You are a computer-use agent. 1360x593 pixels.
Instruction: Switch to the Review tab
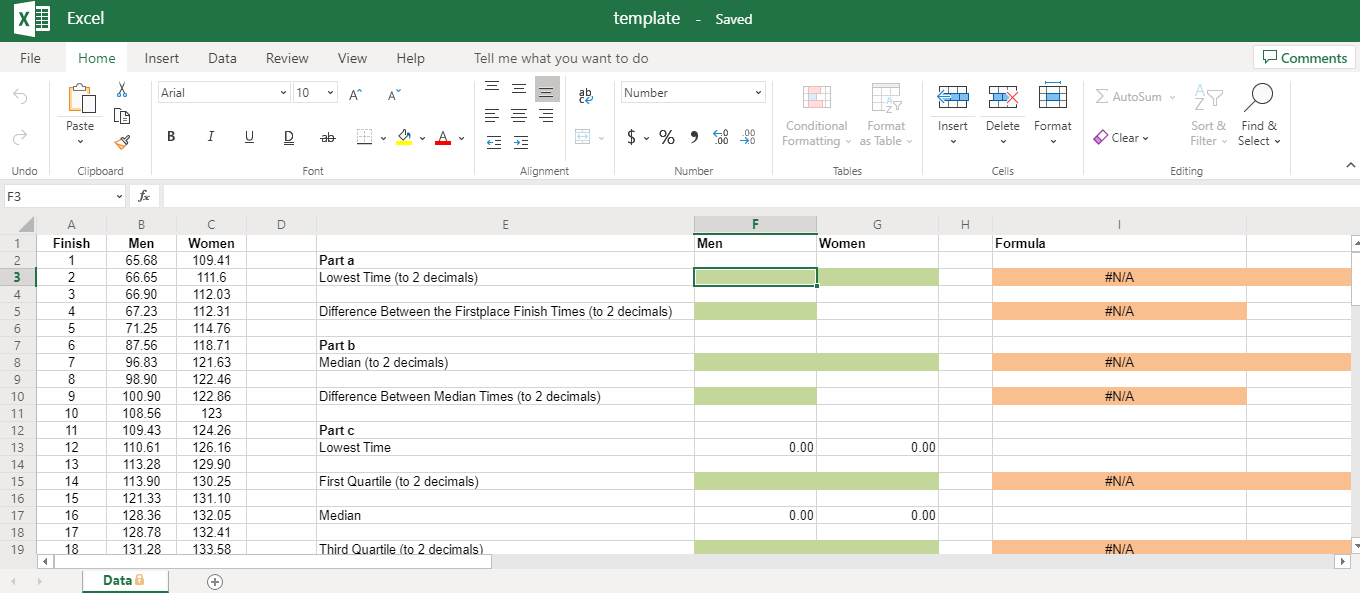287,58
